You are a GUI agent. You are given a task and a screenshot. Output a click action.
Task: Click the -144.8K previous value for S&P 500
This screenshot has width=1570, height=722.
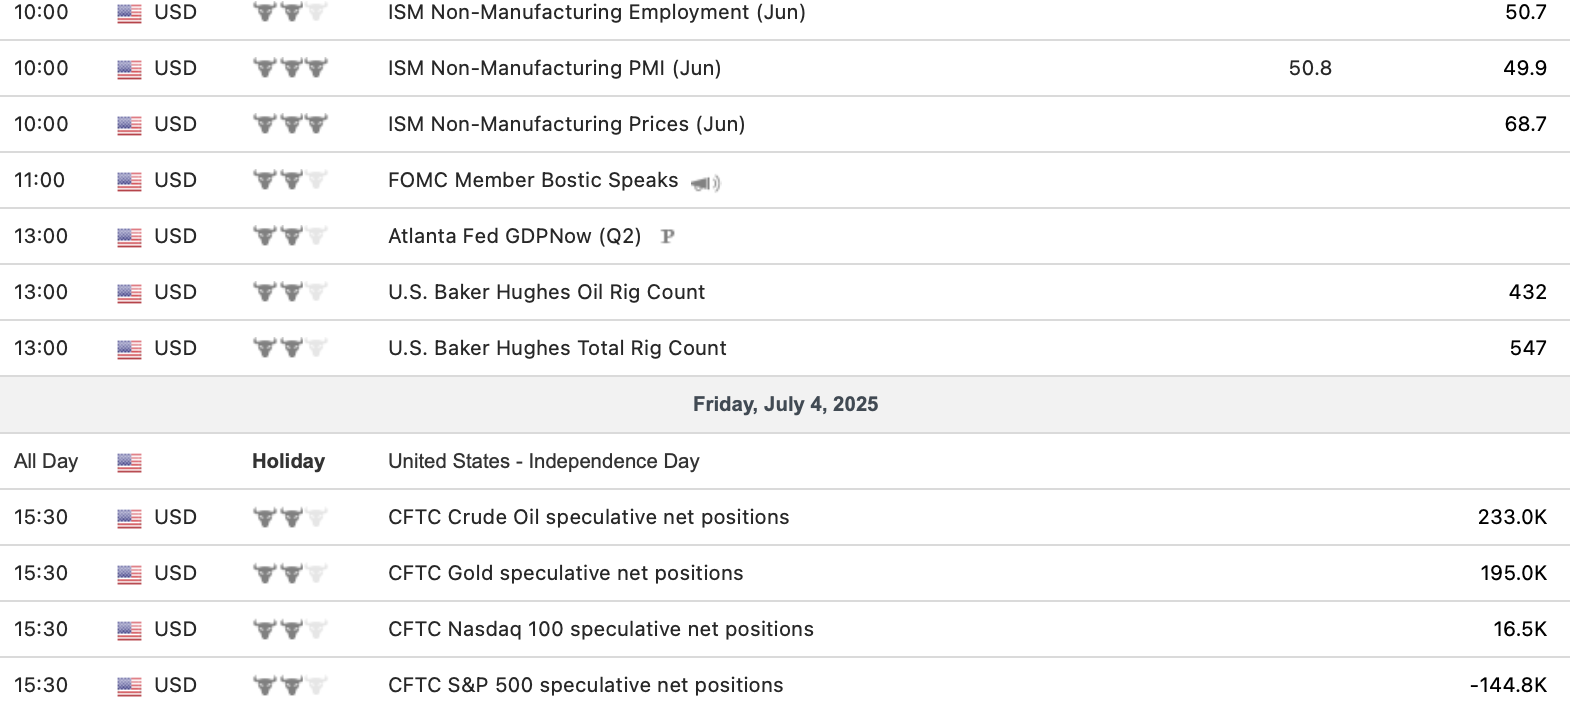[1508, 685]
